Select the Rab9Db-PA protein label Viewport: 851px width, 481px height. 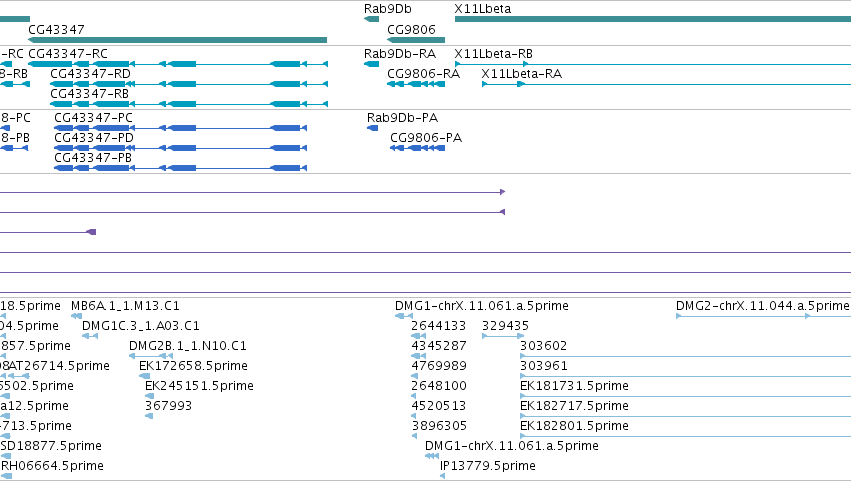402,118
